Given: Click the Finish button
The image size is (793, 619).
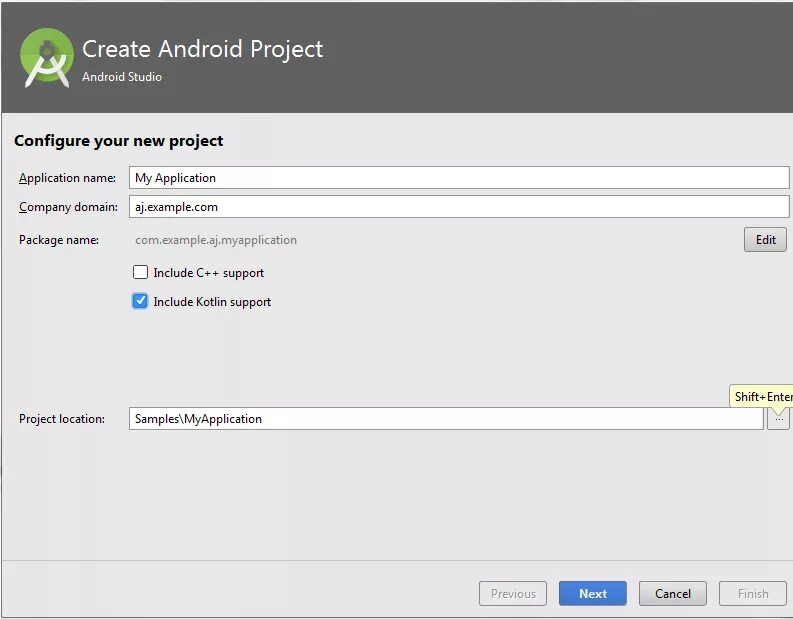Looking at the screenshot, I should click(753, 594).
